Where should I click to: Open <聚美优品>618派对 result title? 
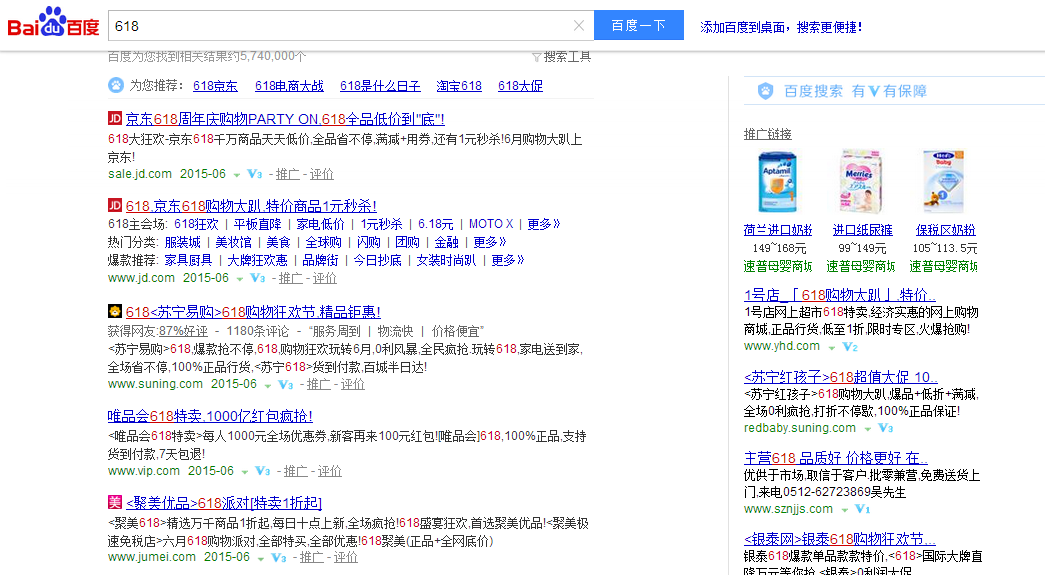coord(224,503)
